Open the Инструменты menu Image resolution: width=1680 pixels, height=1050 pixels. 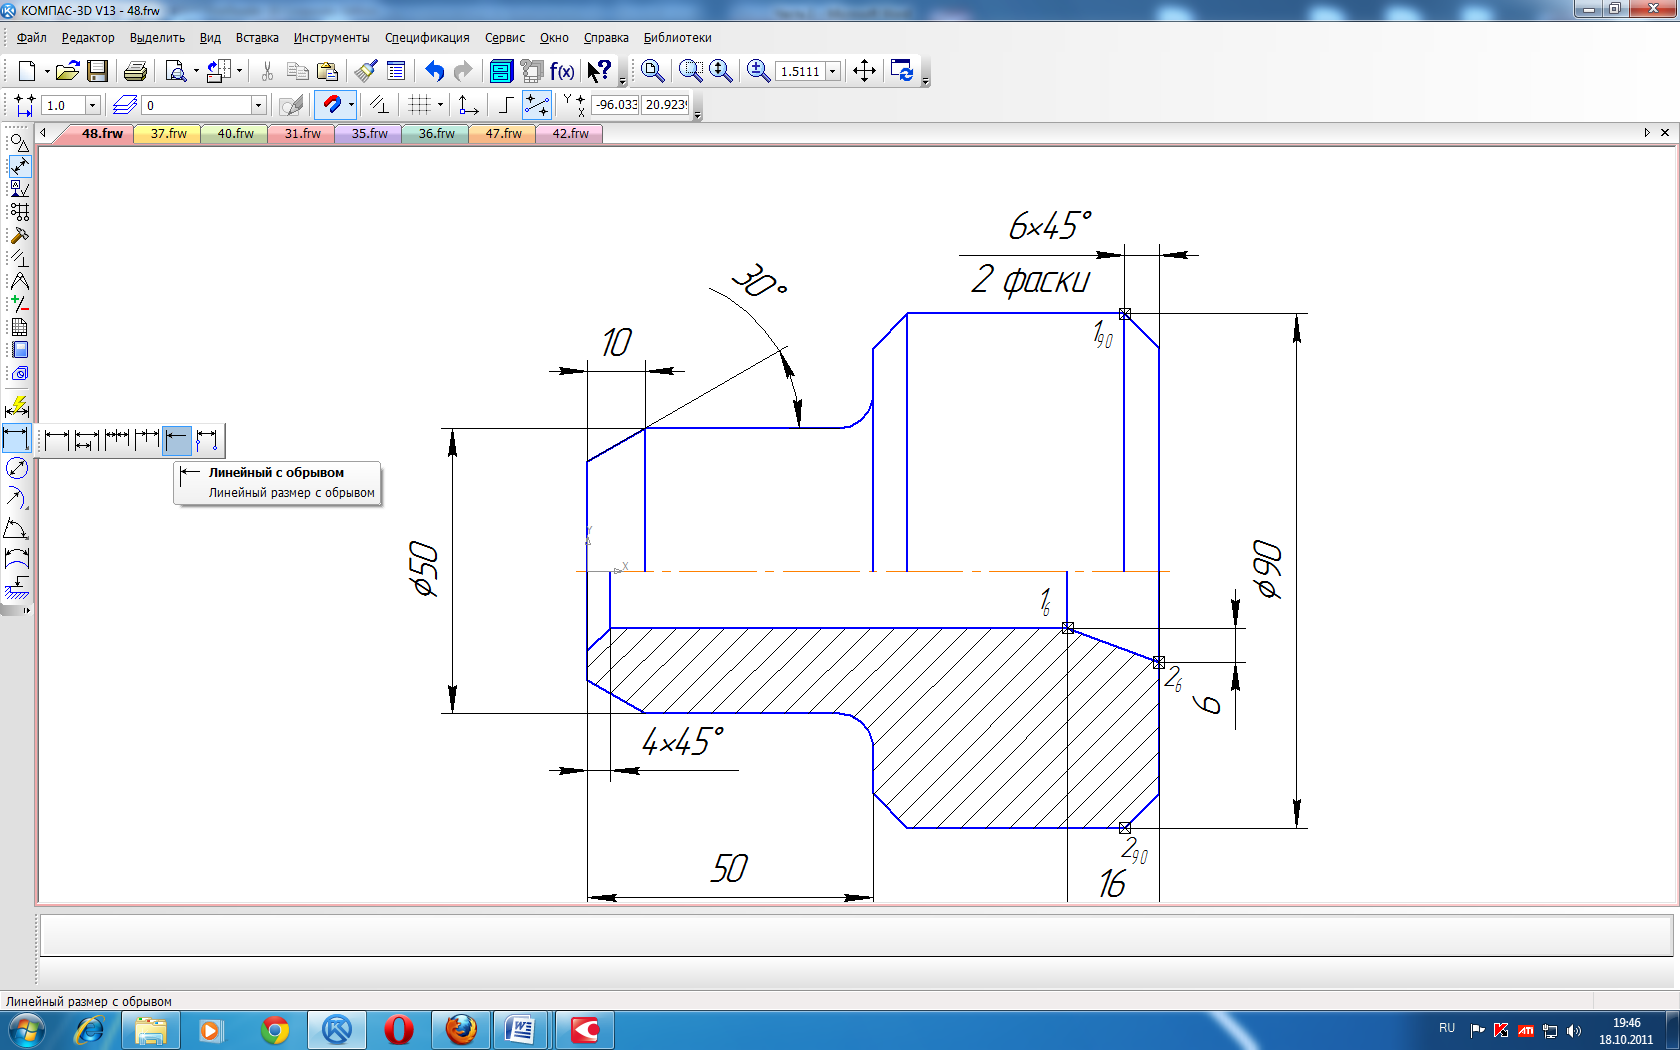pyautogui.click(x=331, y=38)
